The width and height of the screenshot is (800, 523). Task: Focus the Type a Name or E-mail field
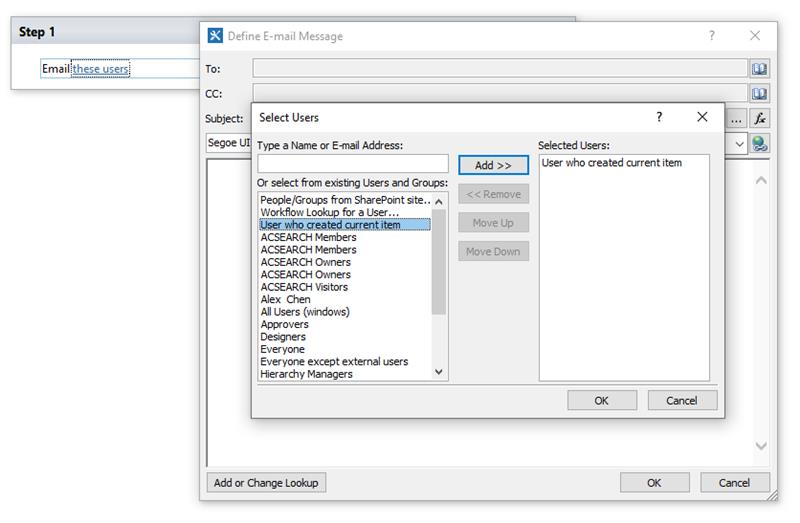click(x=353, y=164)
